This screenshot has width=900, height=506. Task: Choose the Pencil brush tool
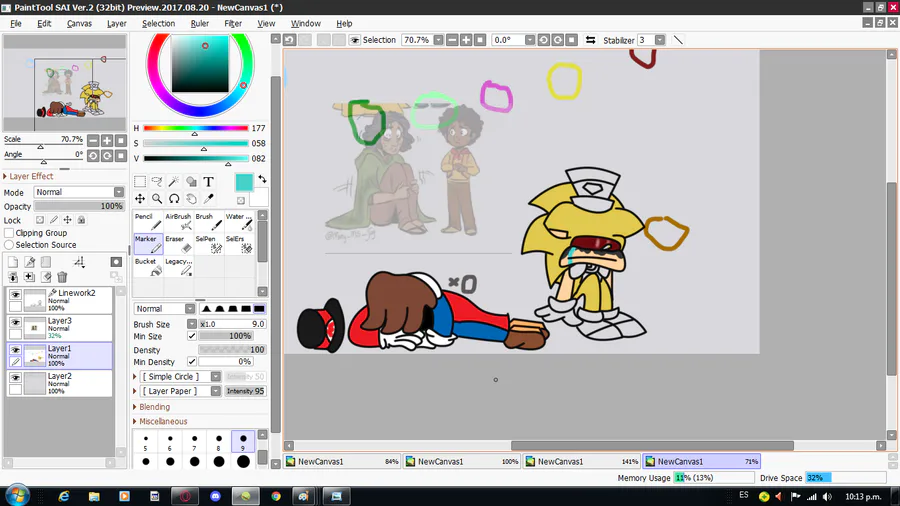[148, 221]
